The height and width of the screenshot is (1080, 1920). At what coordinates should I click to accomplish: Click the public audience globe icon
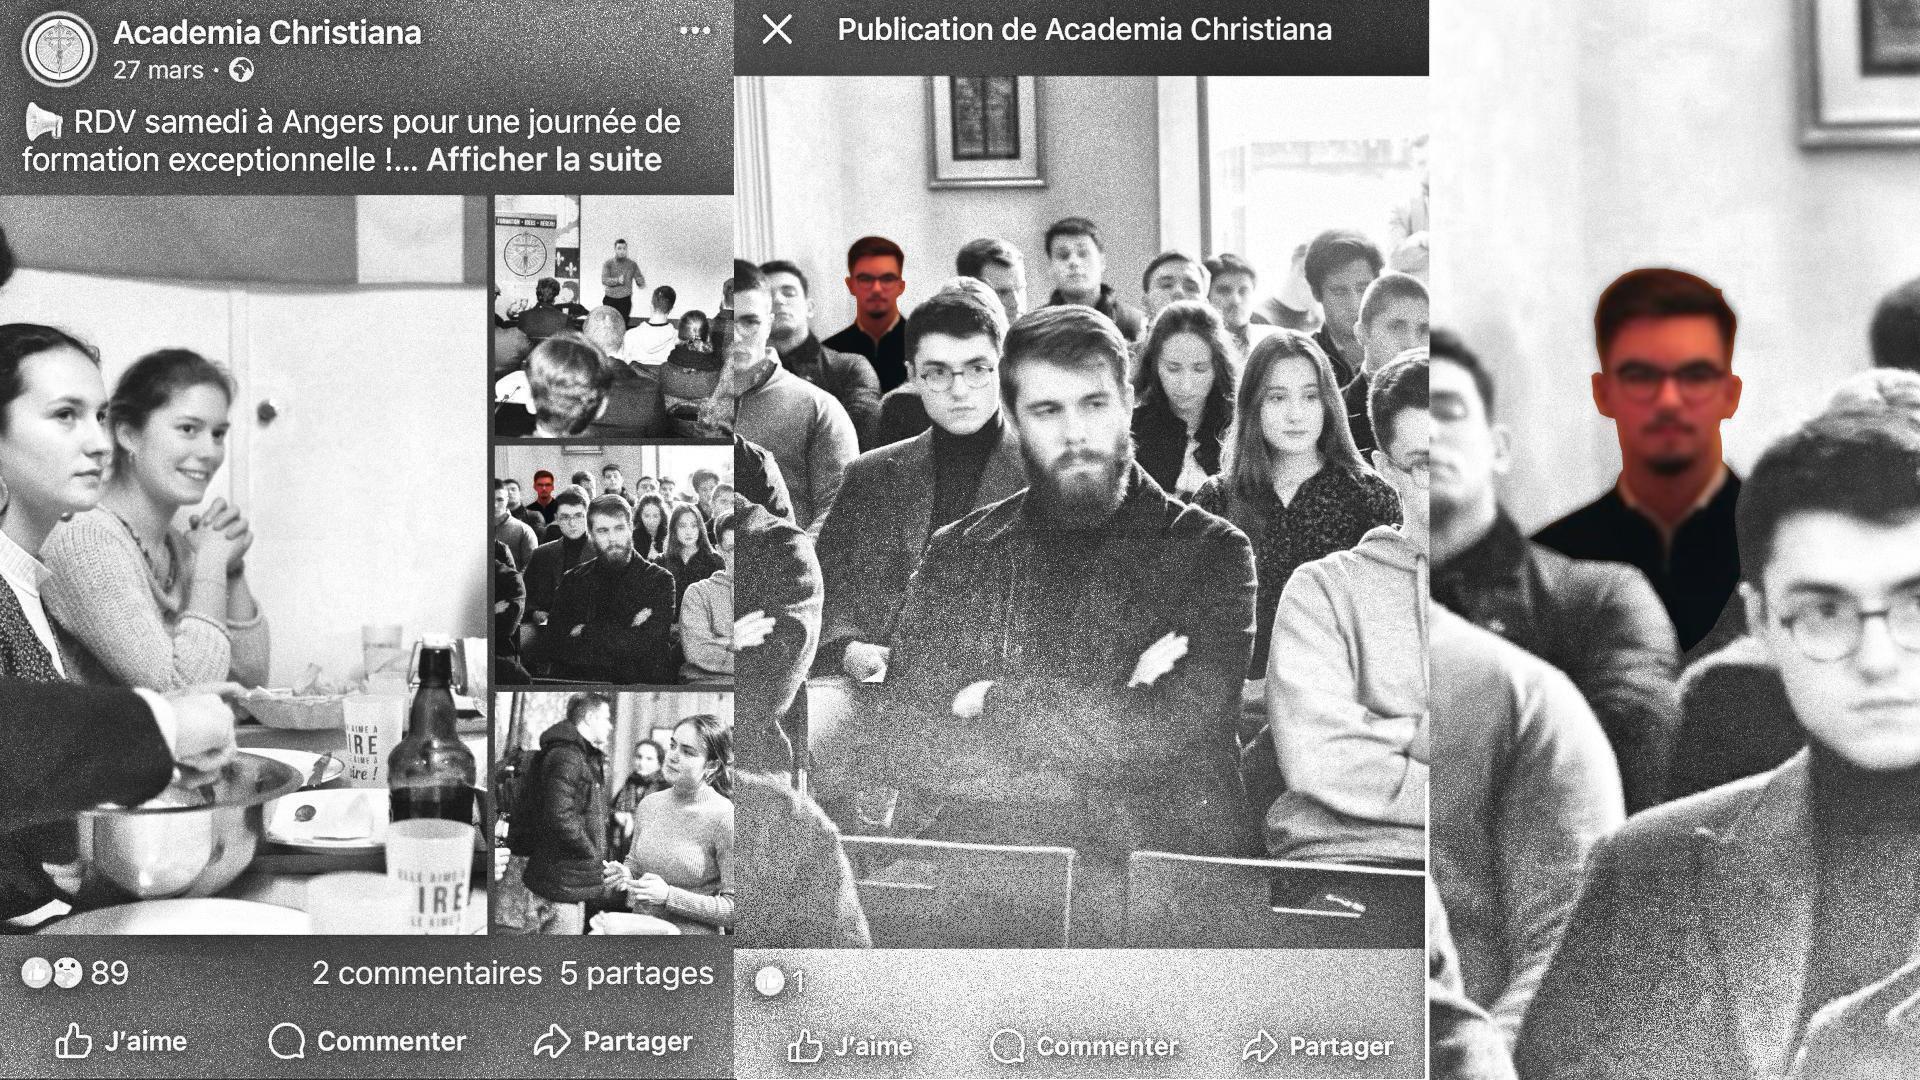click(241, 70)
